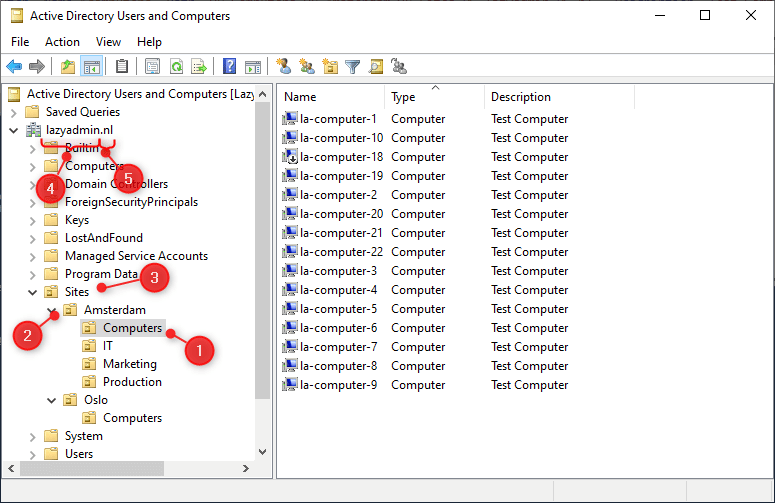Sort by the Type column header

point(435,97)
